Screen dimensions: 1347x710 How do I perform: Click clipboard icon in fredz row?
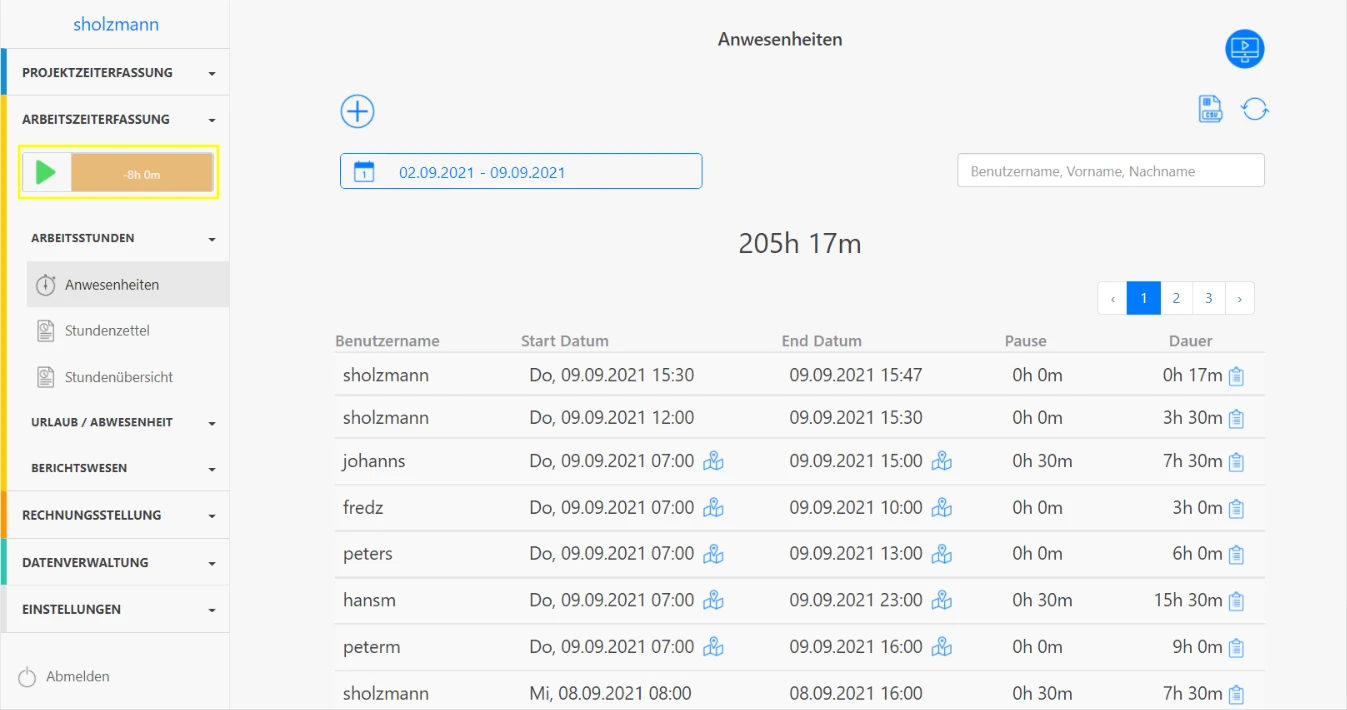click(1236, 508)
